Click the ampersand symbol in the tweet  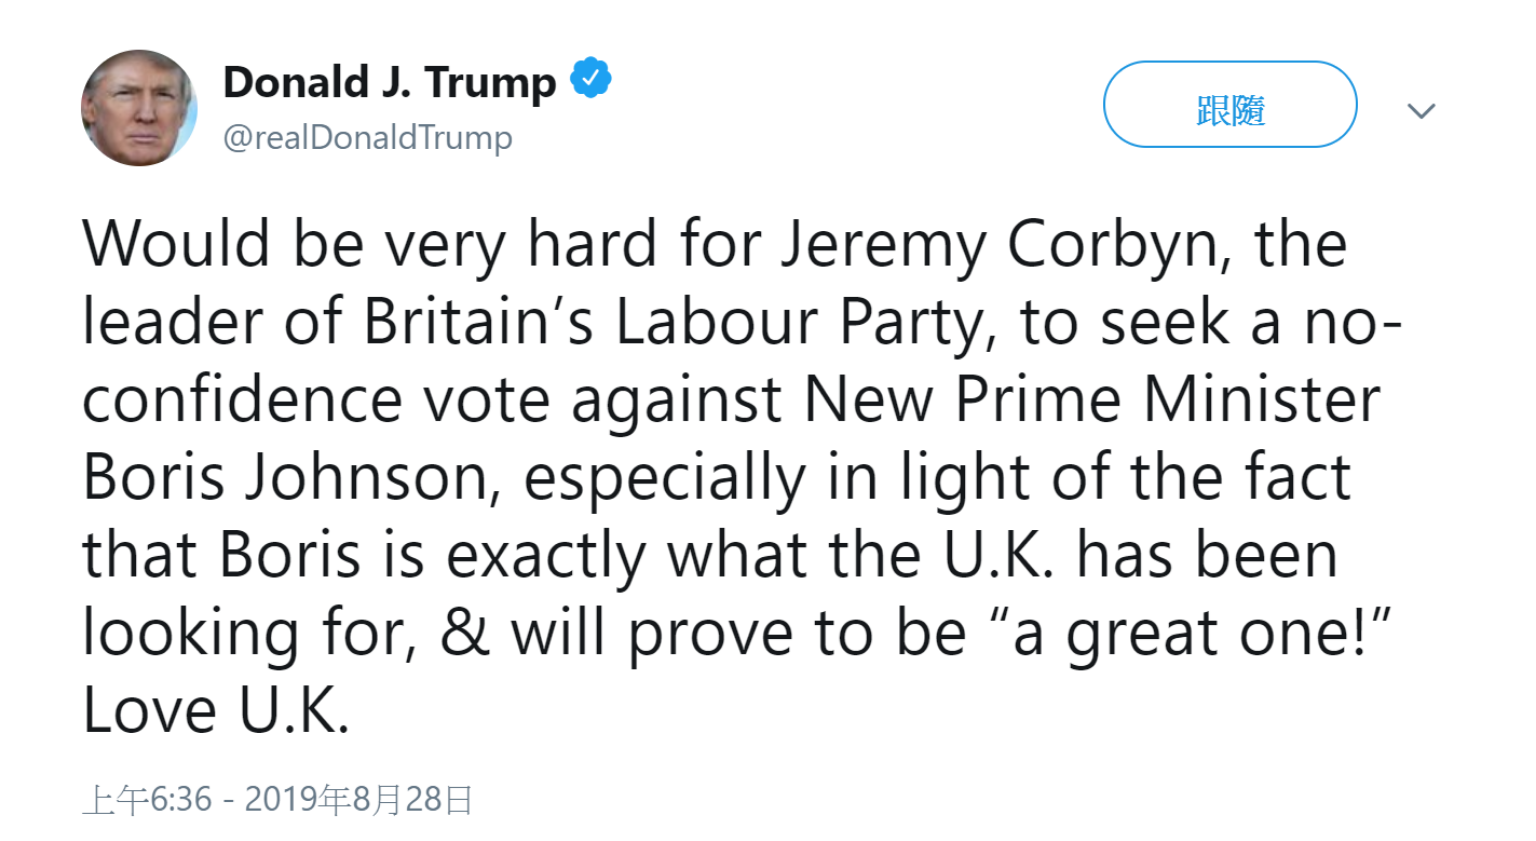coord(465,633)
